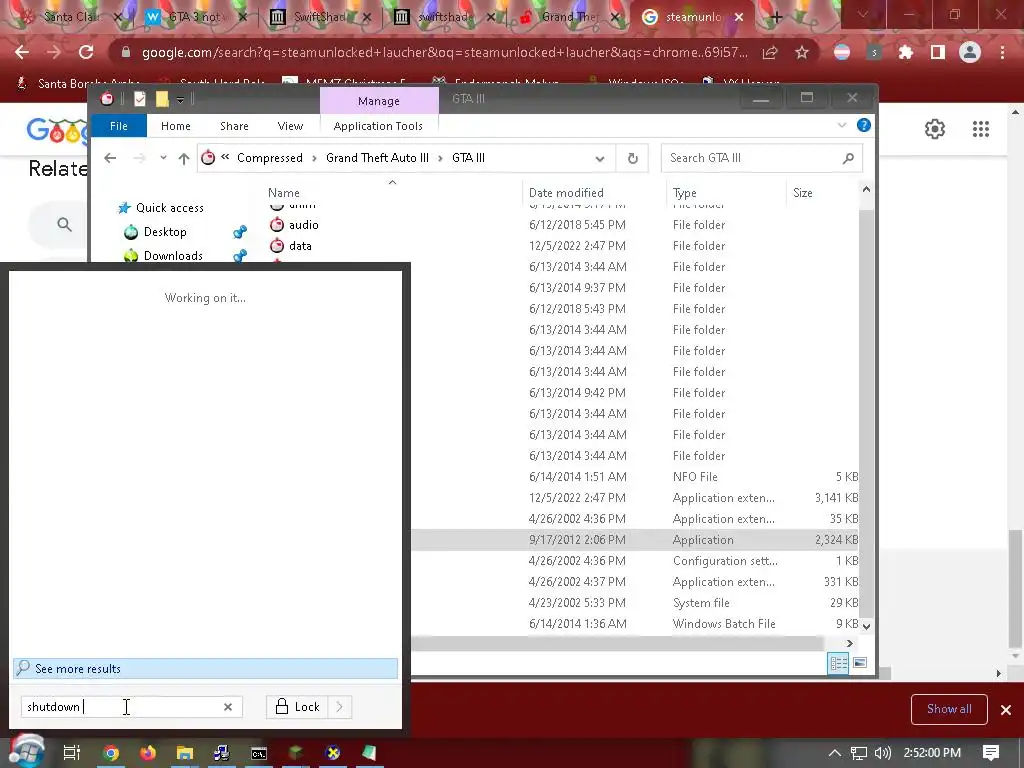The height and width of the screenshot is (768, 1024).
Task: Select the Windows Batch File row
Action: pyautogui.click(x=635, y=624)
